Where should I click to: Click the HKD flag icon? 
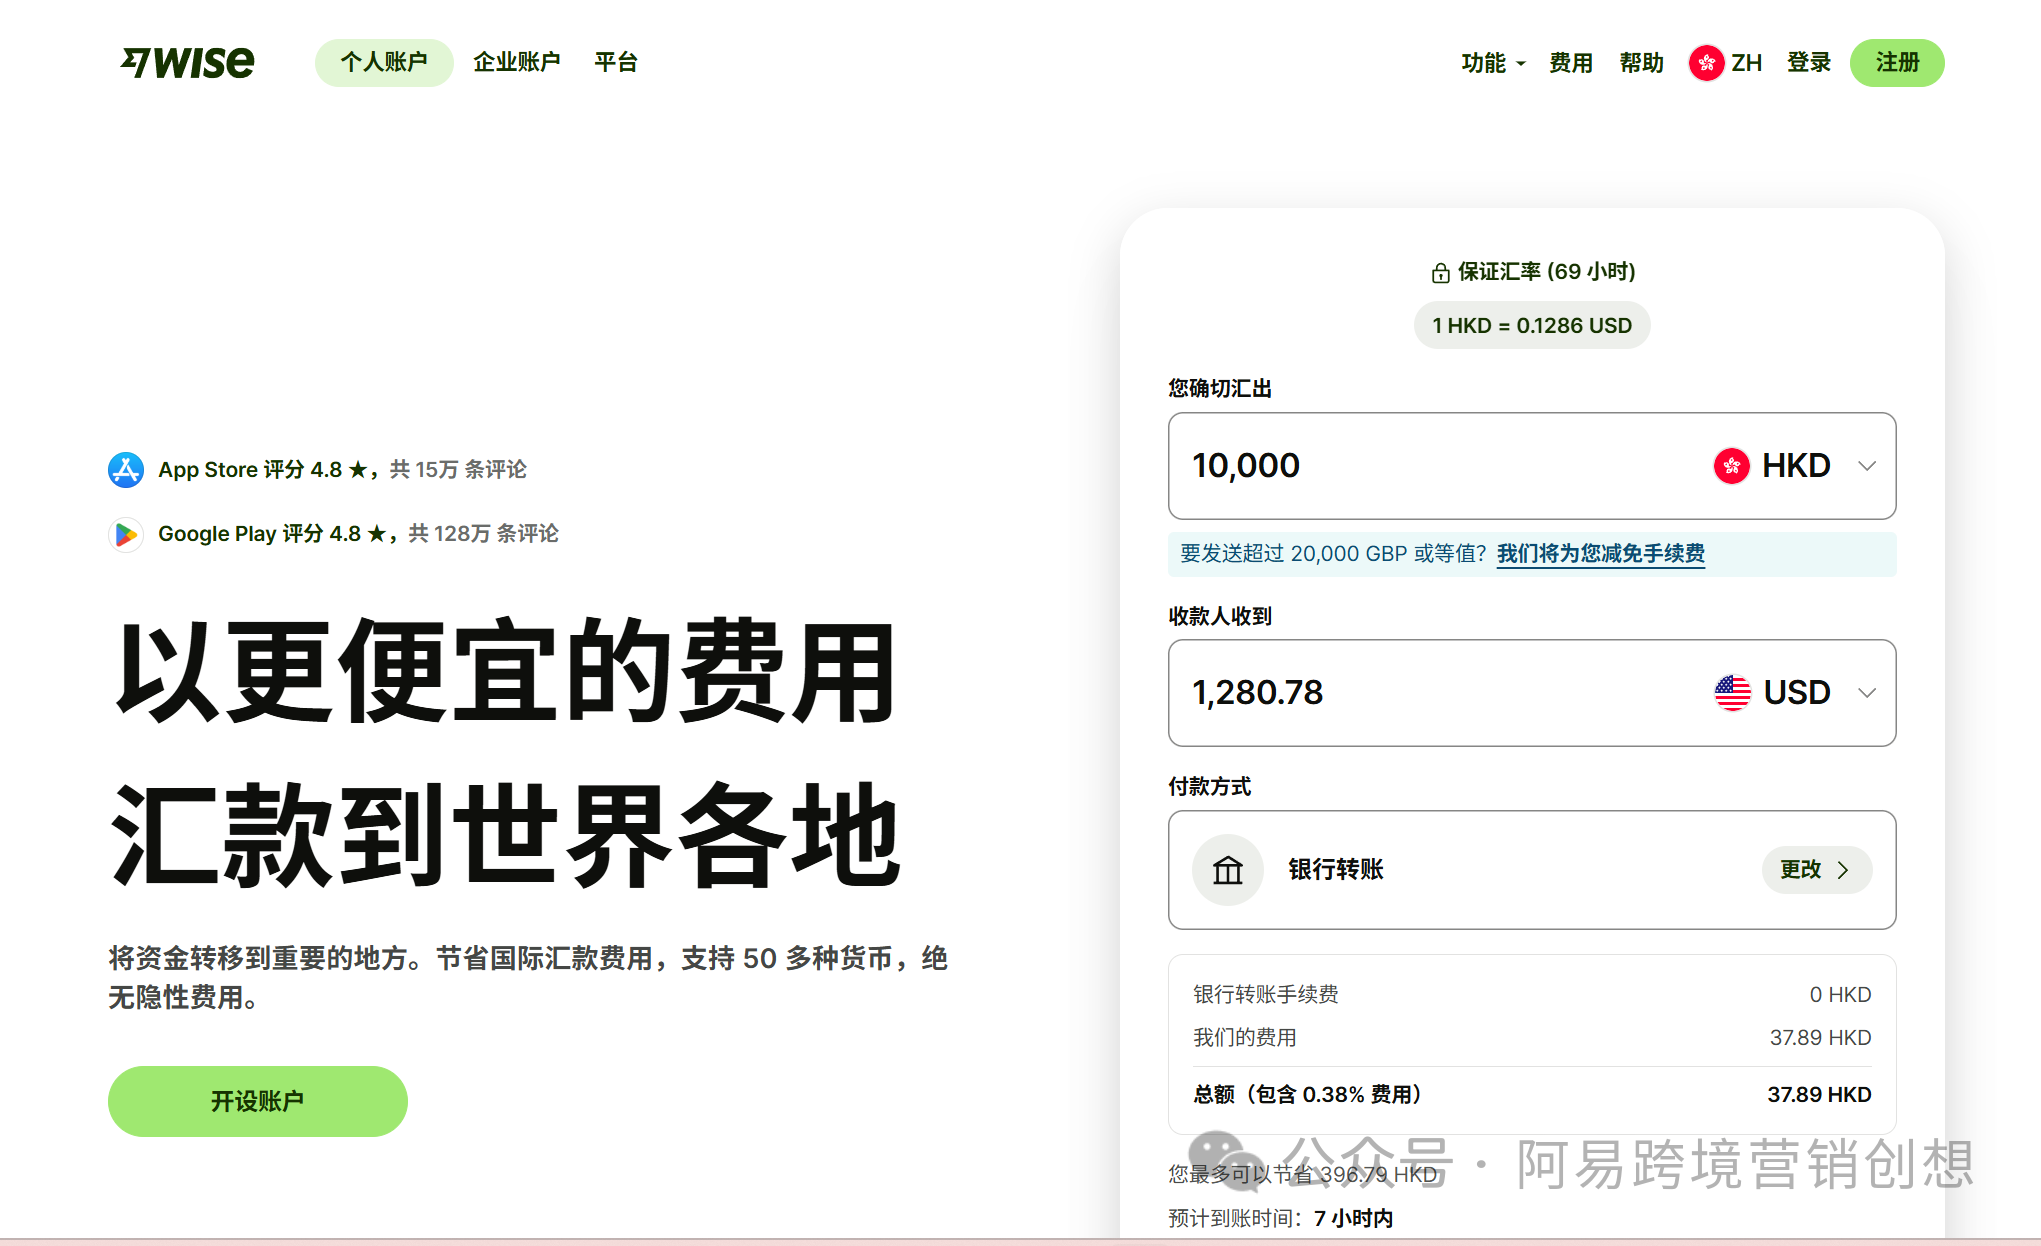click(x=1731, y=466)
